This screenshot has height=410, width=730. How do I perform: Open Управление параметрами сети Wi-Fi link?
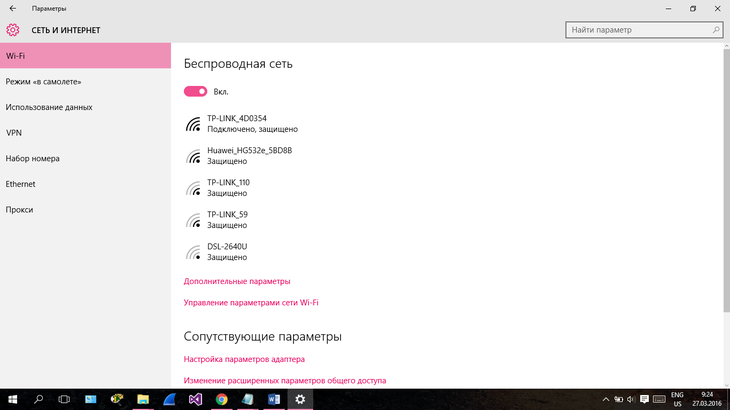point(251,302)
